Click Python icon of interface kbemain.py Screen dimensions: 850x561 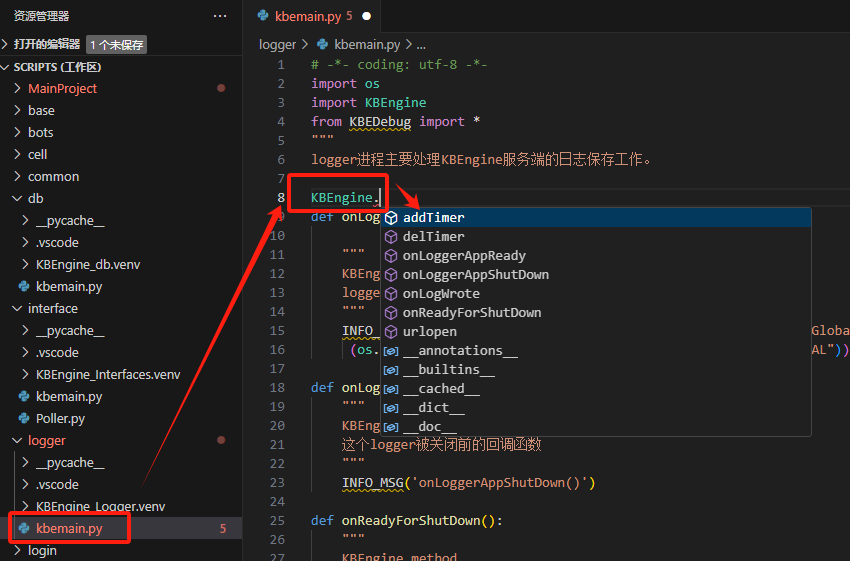pos(24,396)
